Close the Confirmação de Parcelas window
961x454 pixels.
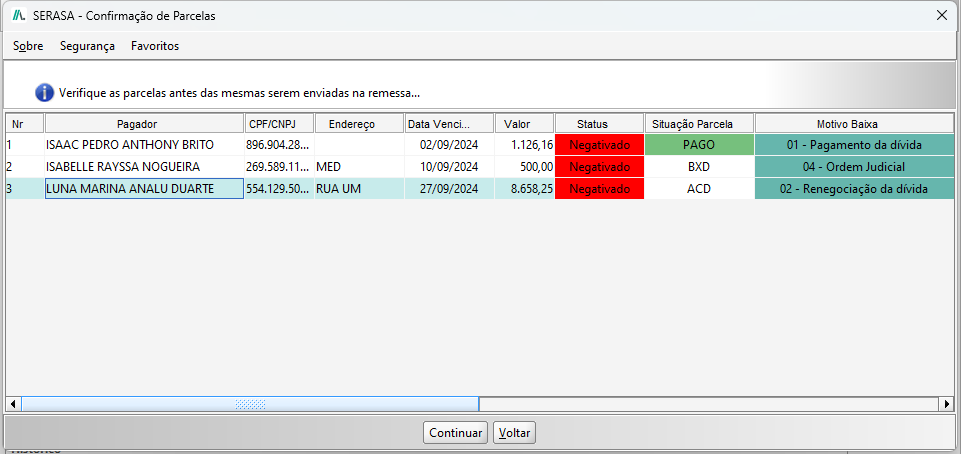coord(941,16)
